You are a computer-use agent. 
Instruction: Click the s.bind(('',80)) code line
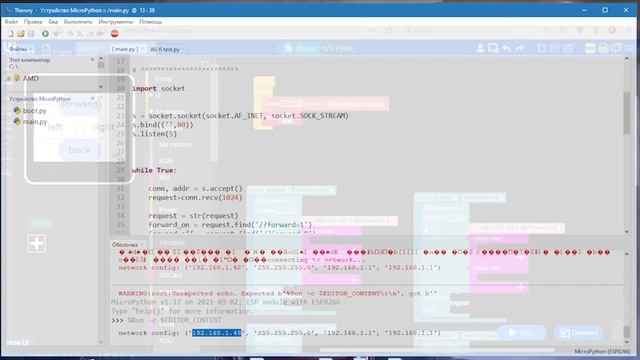[163, 125]
